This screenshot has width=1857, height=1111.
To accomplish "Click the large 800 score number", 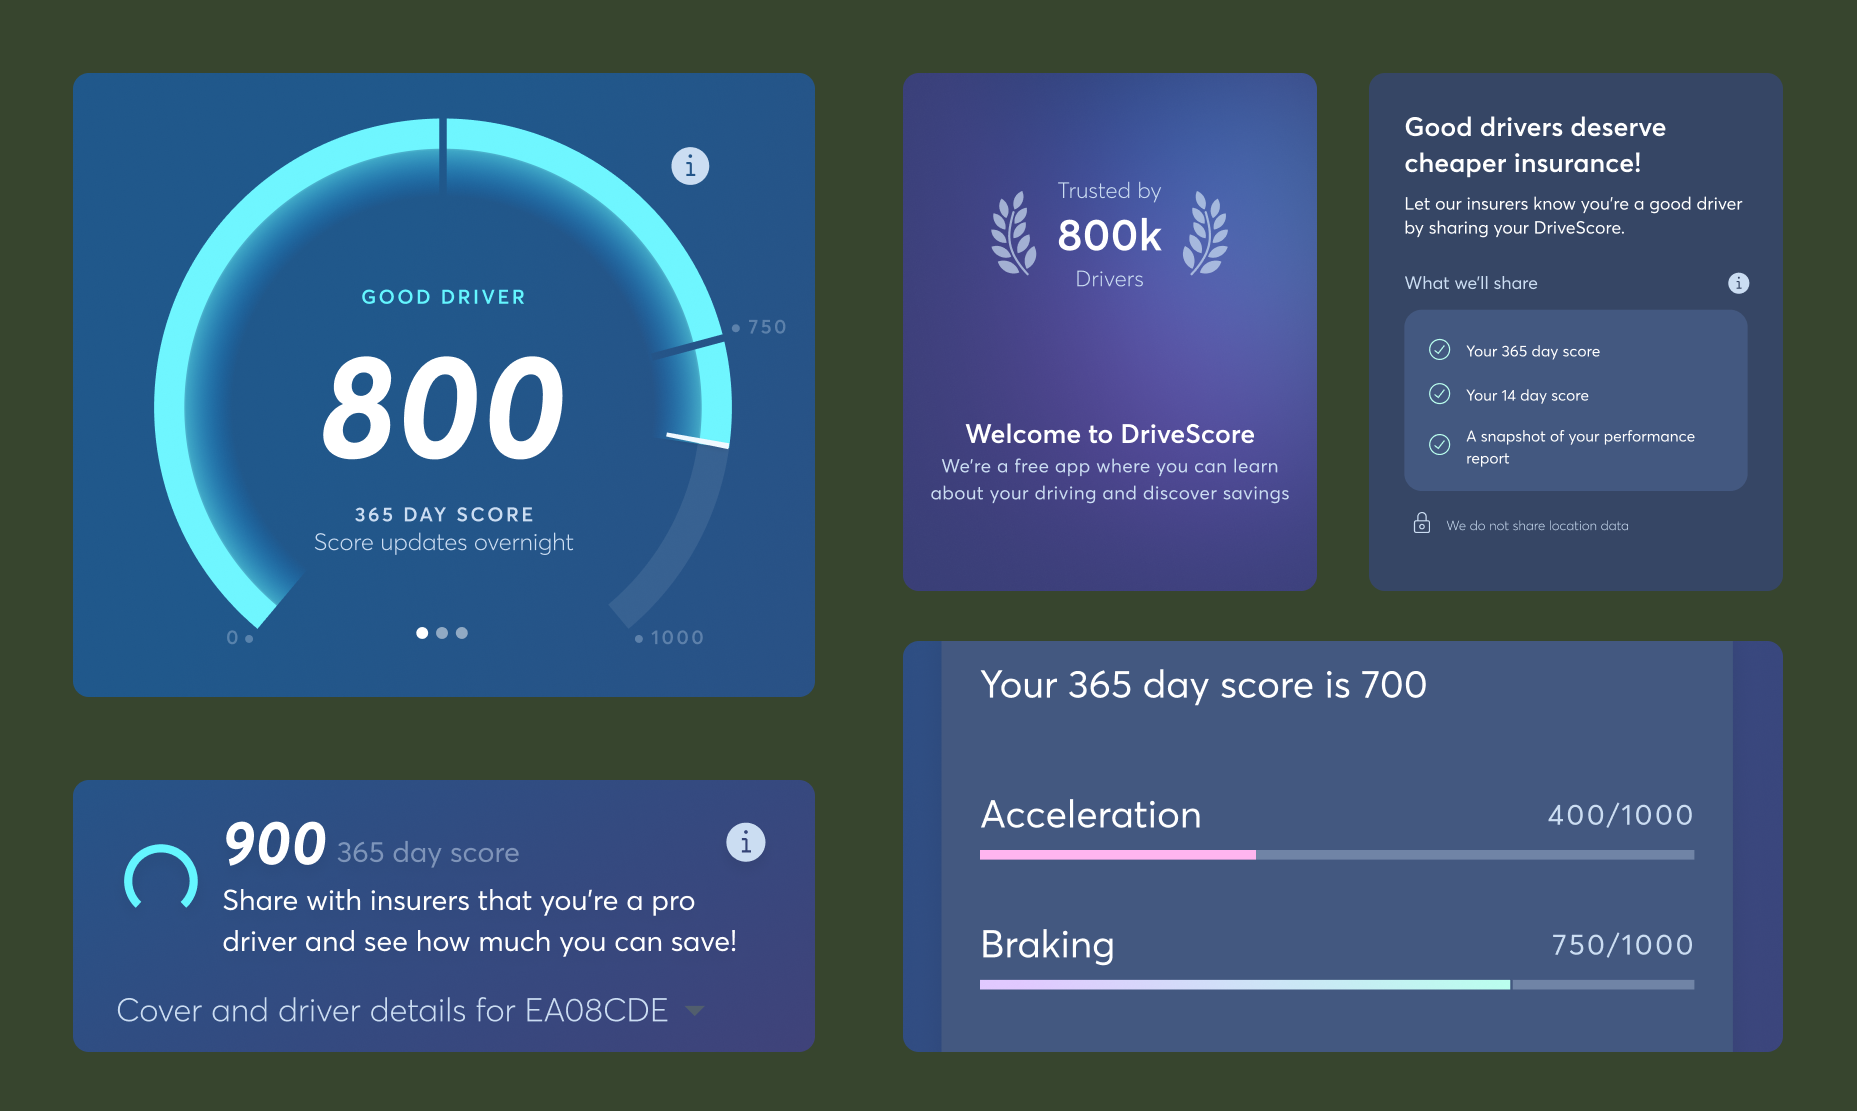I will click(444, 408).
